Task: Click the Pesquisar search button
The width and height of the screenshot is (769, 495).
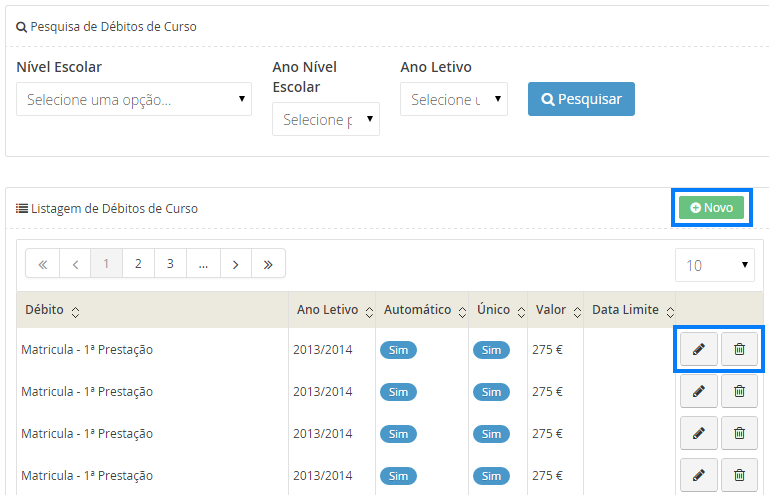Action: coord(581,99)
